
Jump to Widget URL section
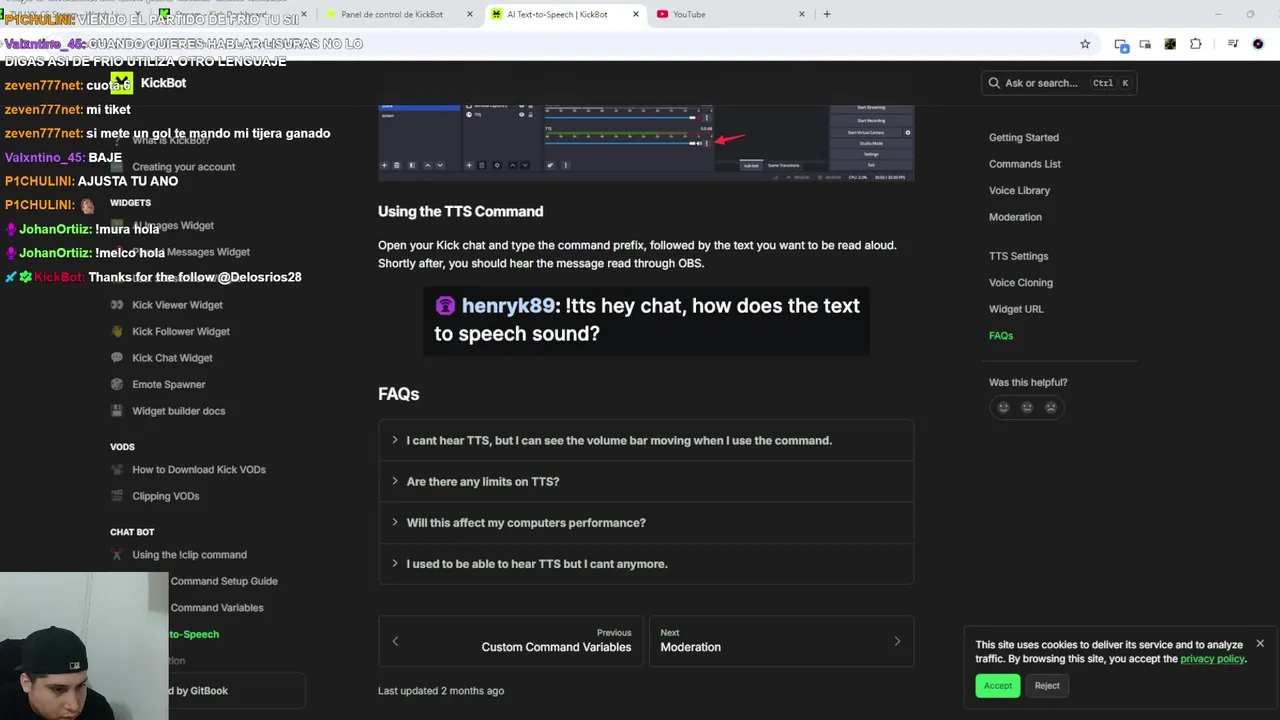1016,309
